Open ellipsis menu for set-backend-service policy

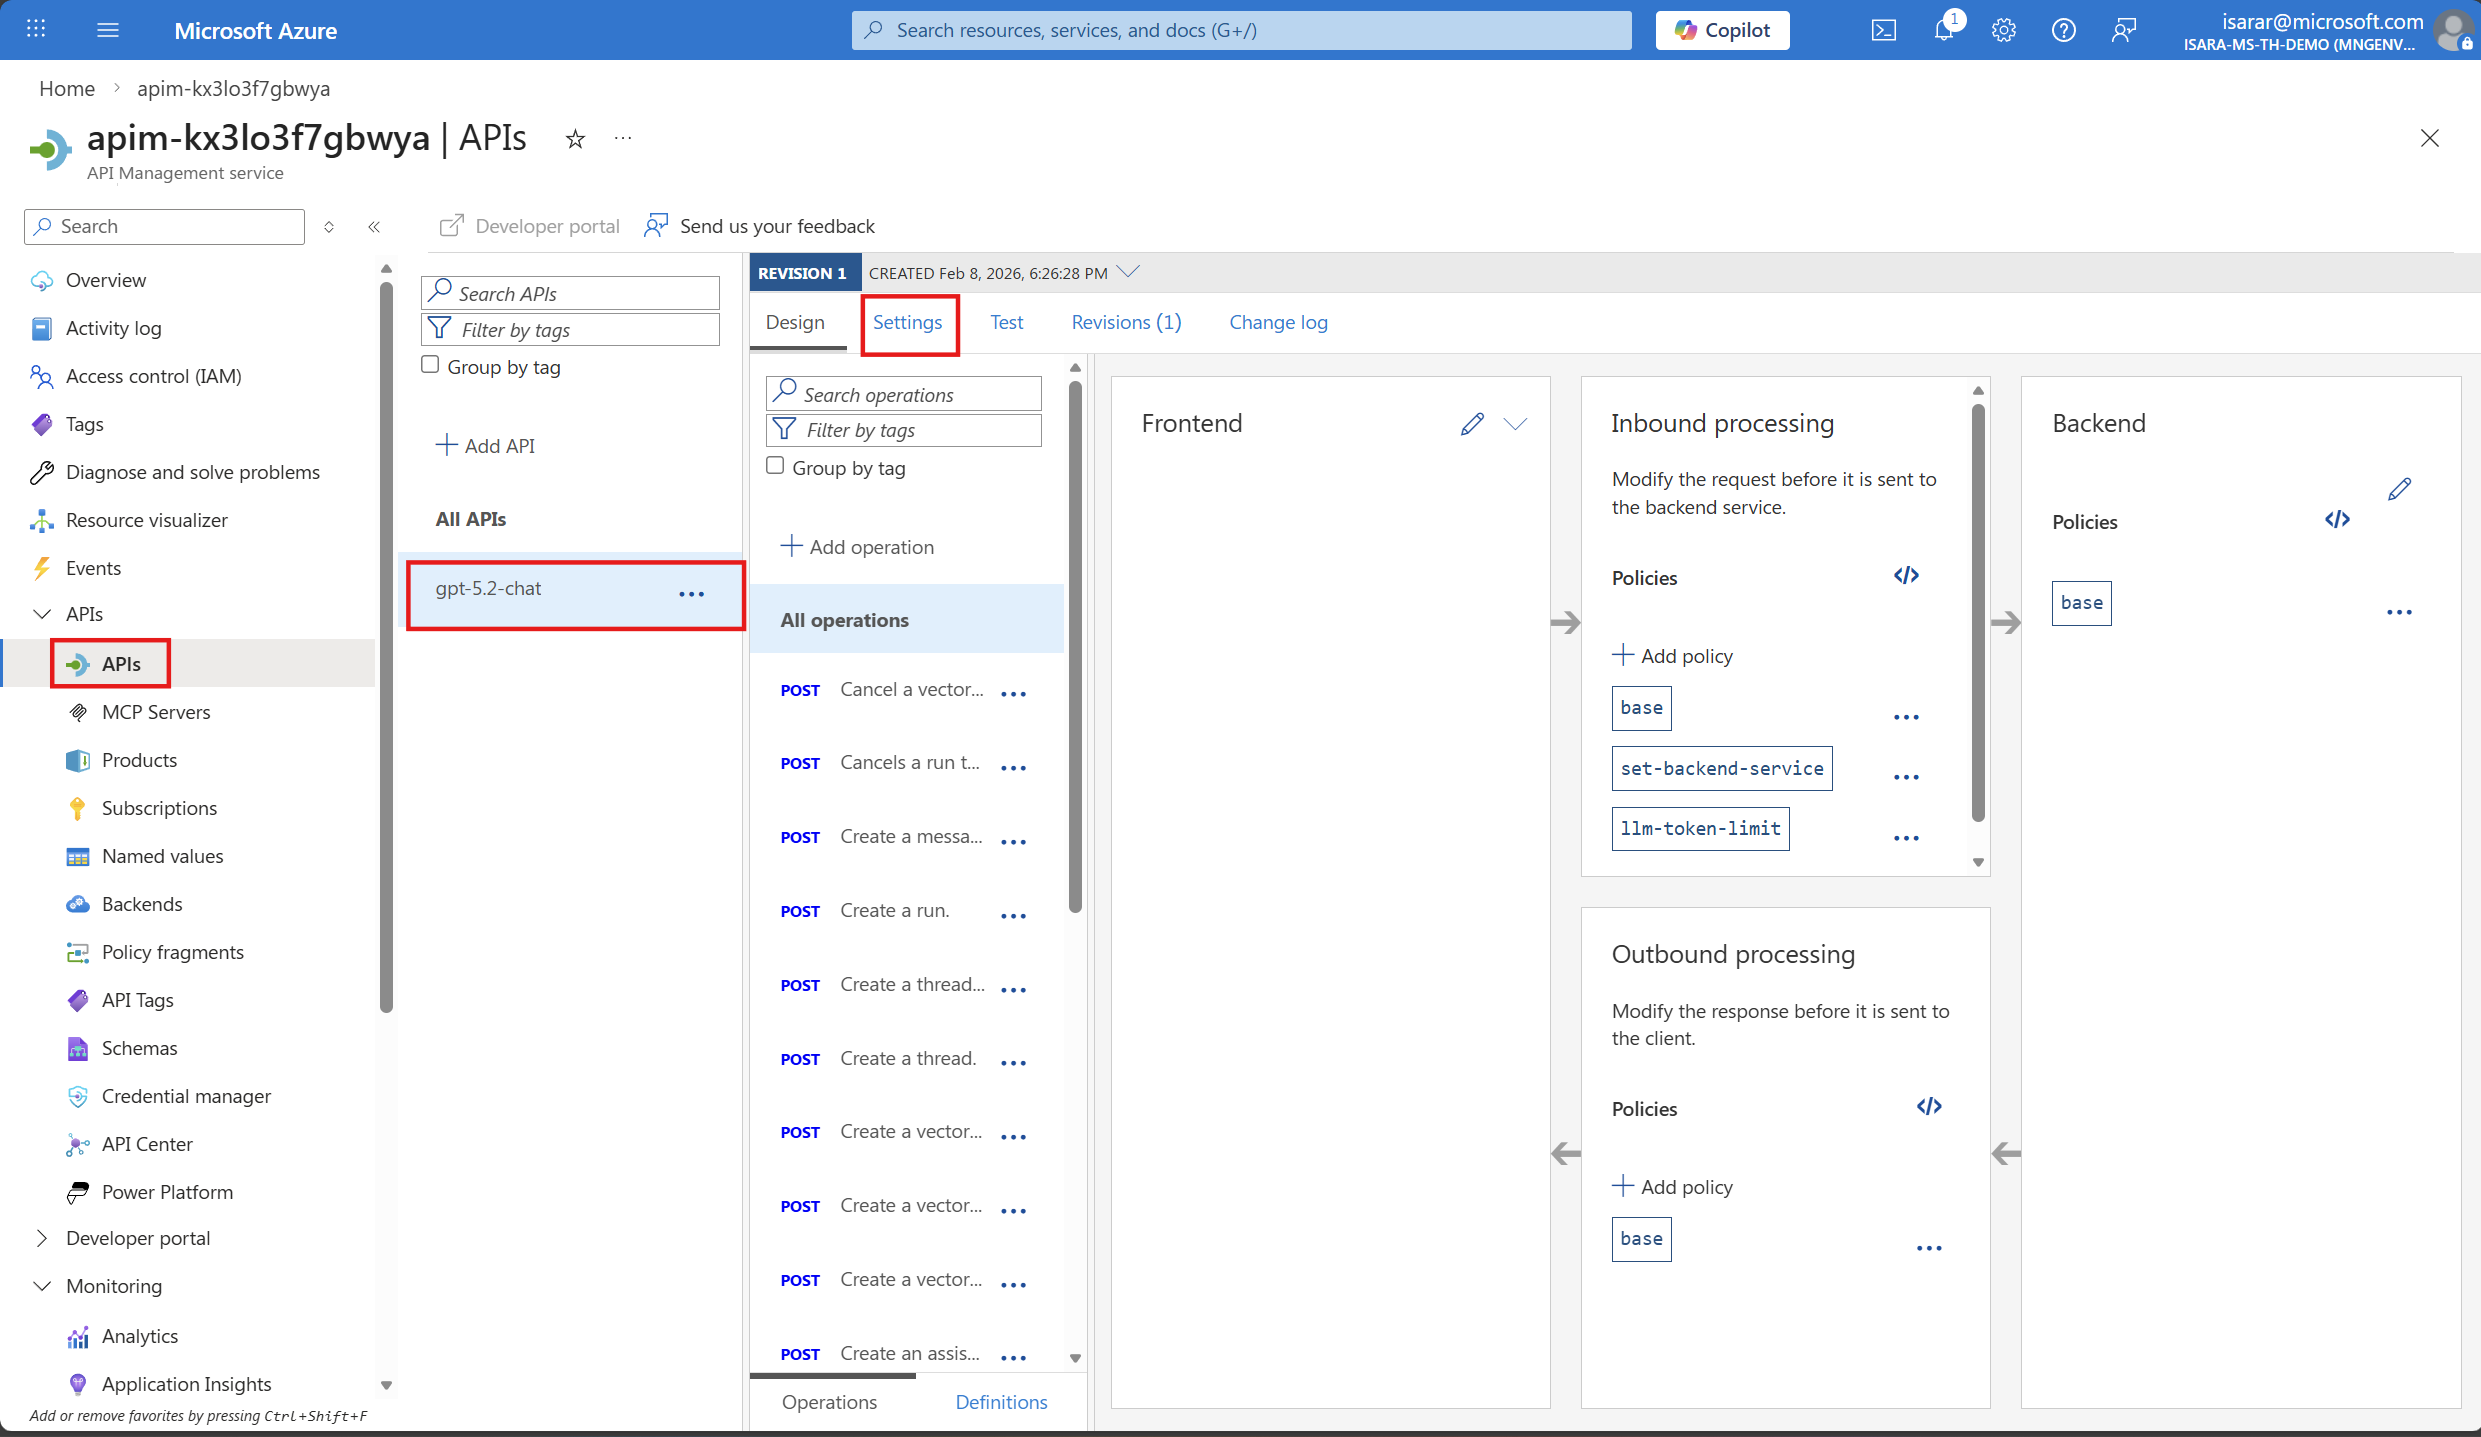pyautogui.click(x=1906, y=777)
